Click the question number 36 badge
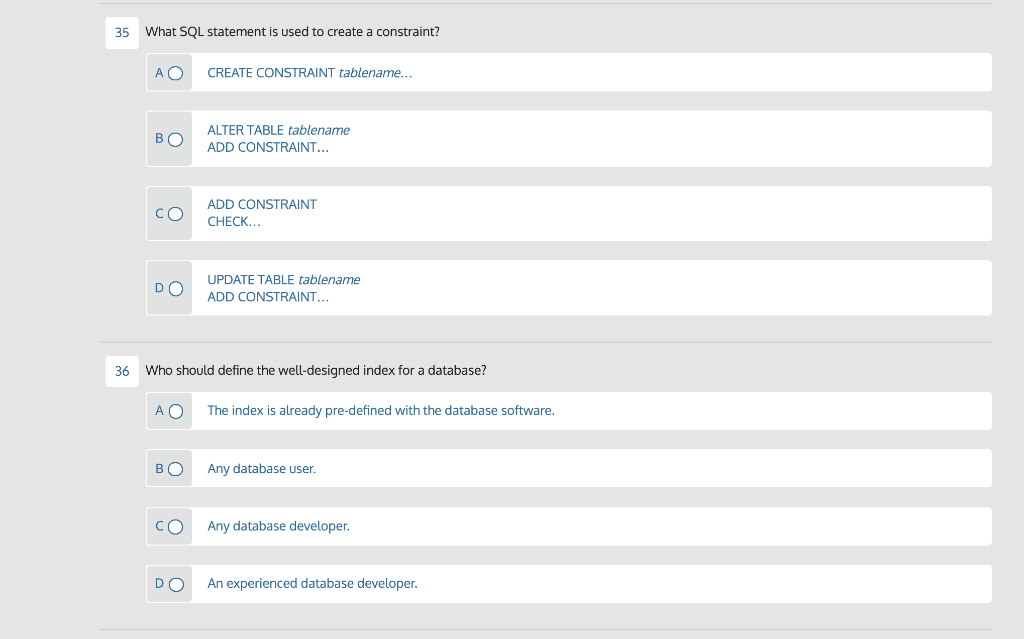This screenshot has width=1024, height=639. click(x=121, y=370)
